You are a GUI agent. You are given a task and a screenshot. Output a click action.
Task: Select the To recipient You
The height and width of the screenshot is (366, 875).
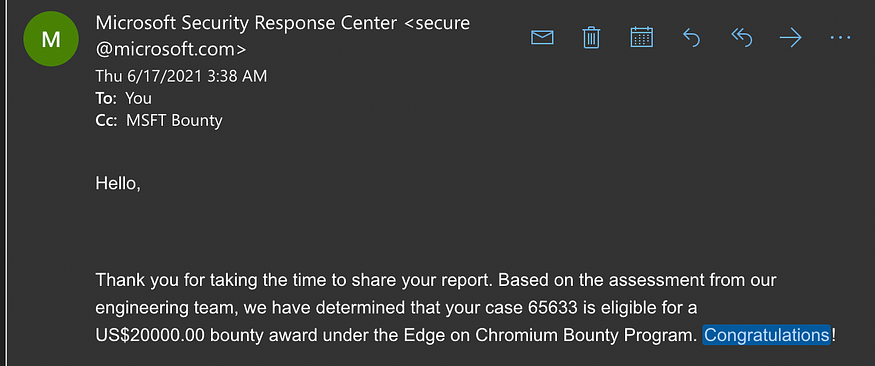coord(138,98)
